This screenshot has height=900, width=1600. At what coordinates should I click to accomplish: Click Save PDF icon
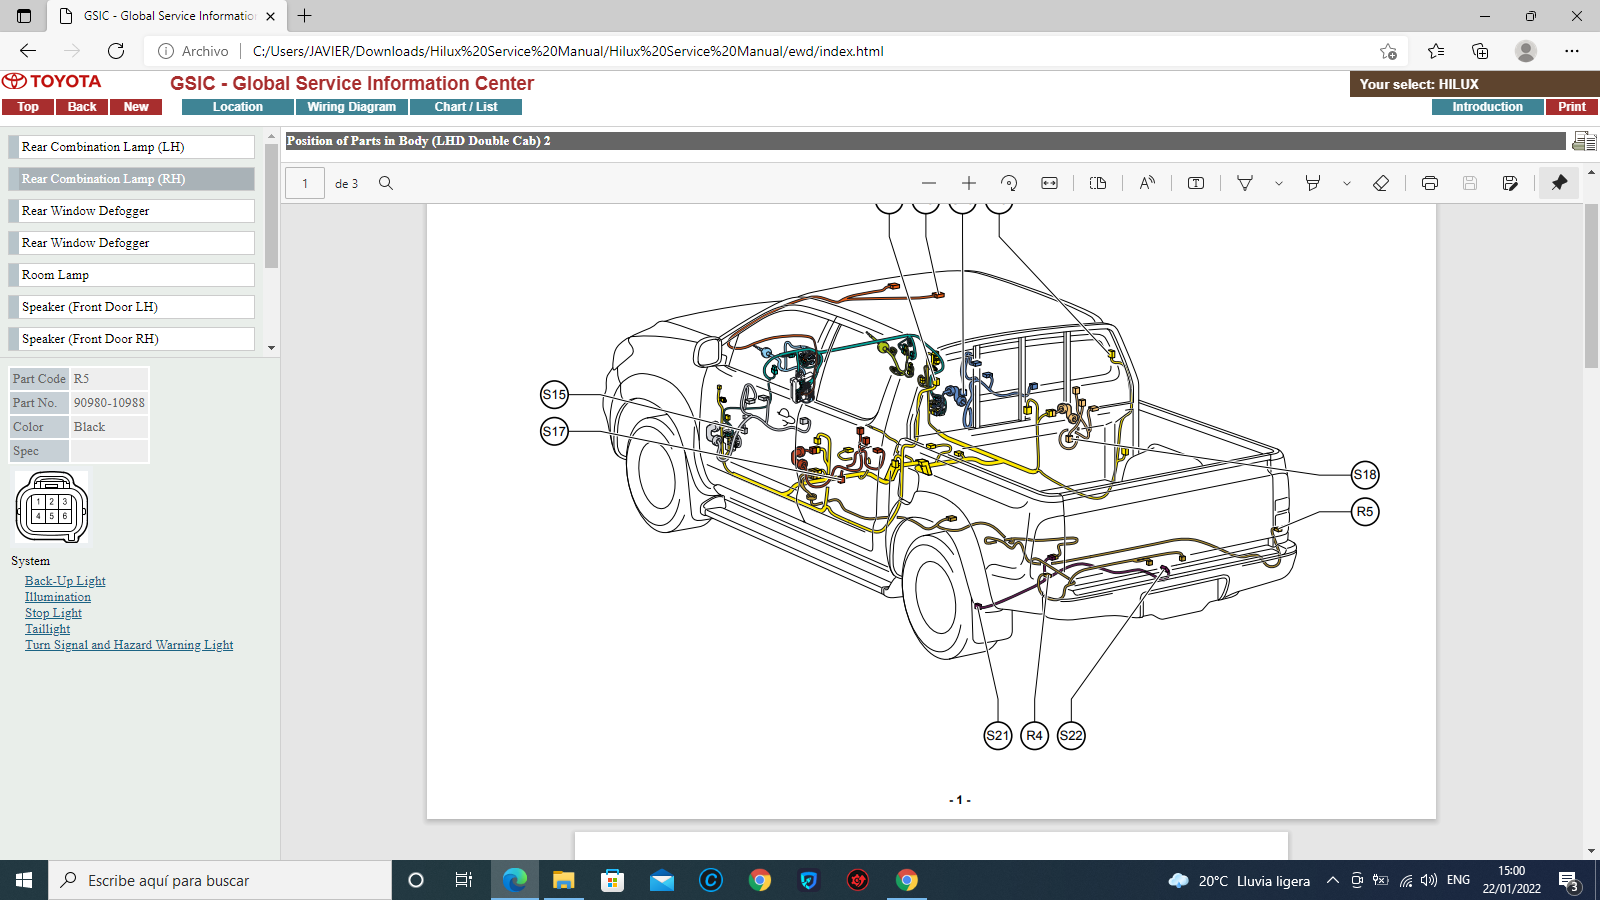click(x=1470, y=183)
